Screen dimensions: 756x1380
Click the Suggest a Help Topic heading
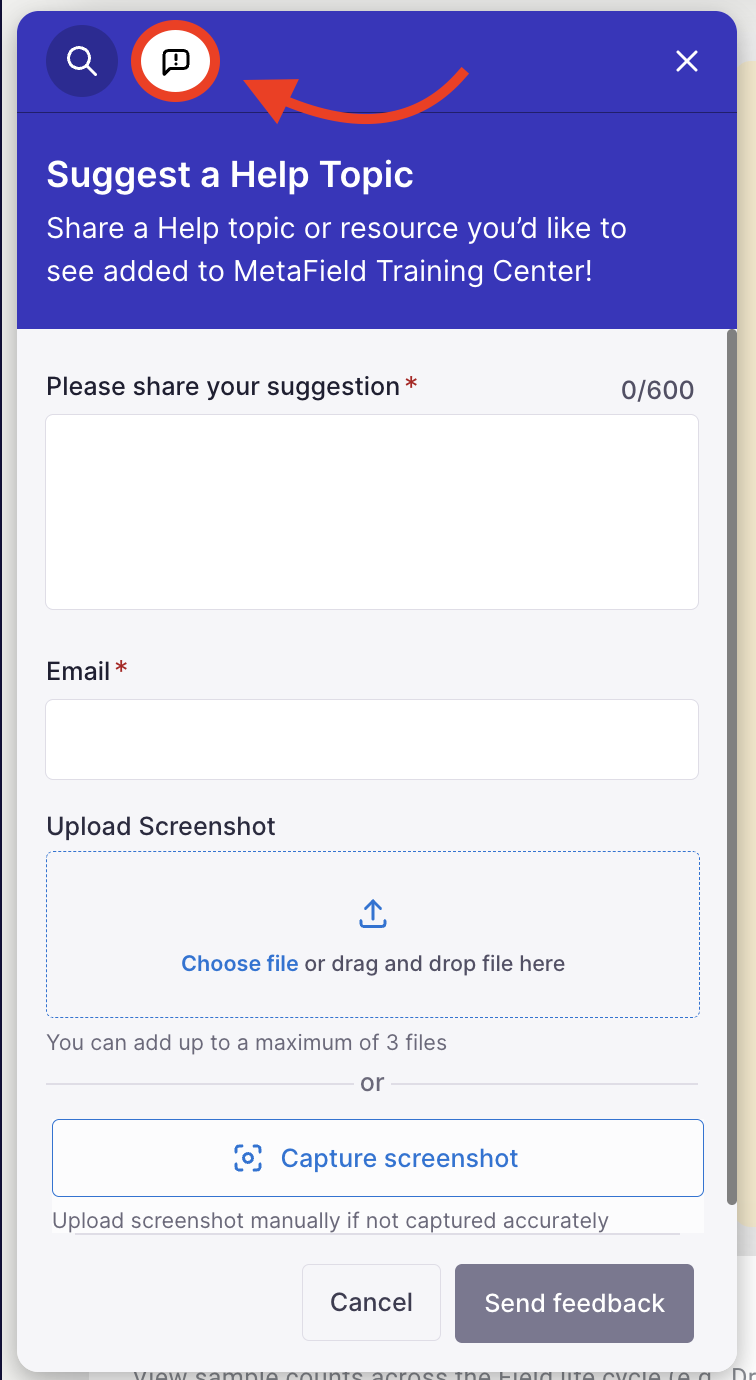tap(230, 175)
